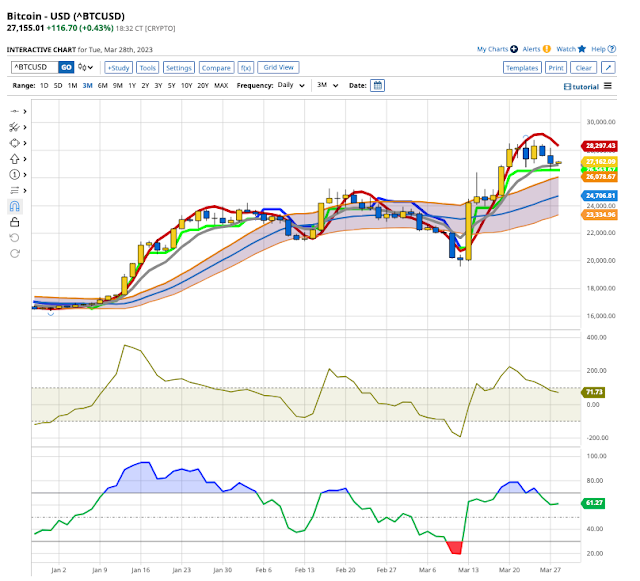This screenshot has height=581, width=640.
Task: Select the 20Y range
Action: (203, 86)
